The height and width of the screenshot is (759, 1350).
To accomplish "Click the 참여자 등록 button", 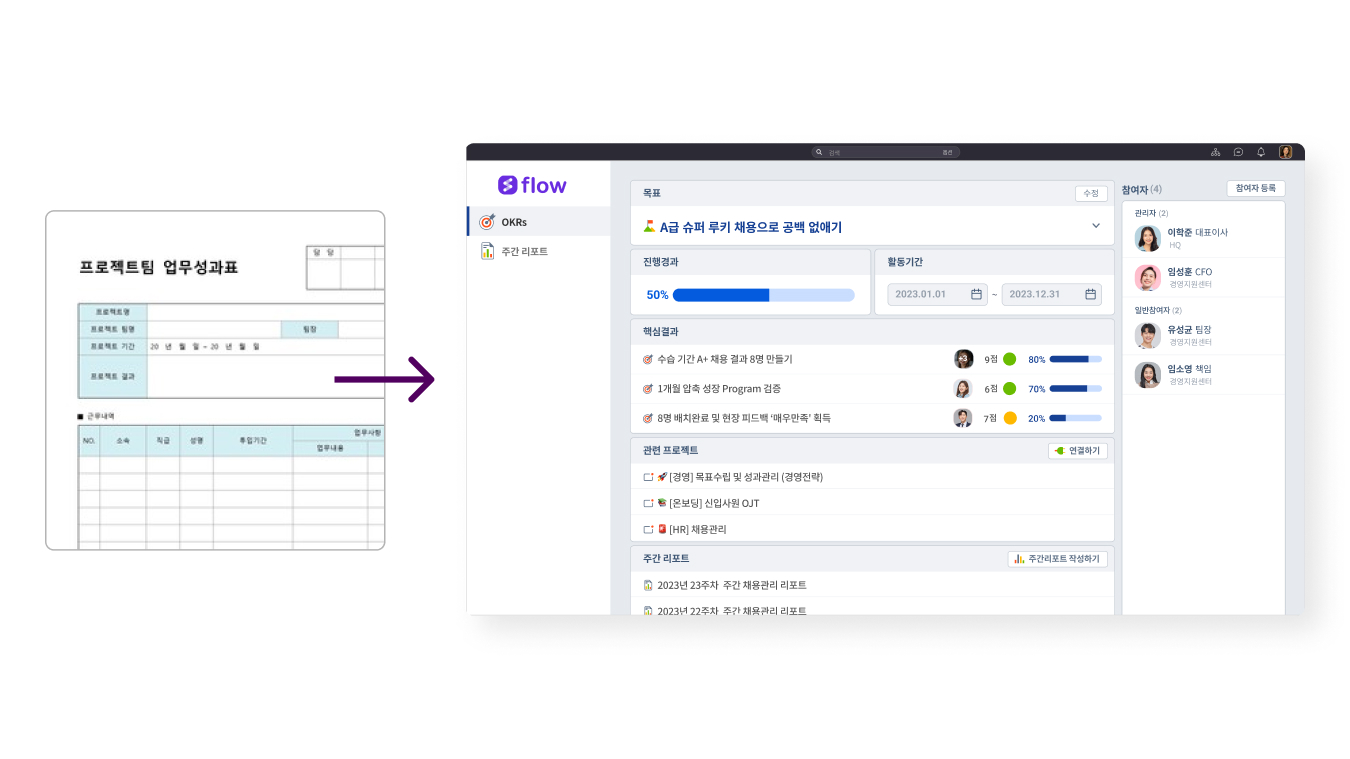I will [1255, 188].
